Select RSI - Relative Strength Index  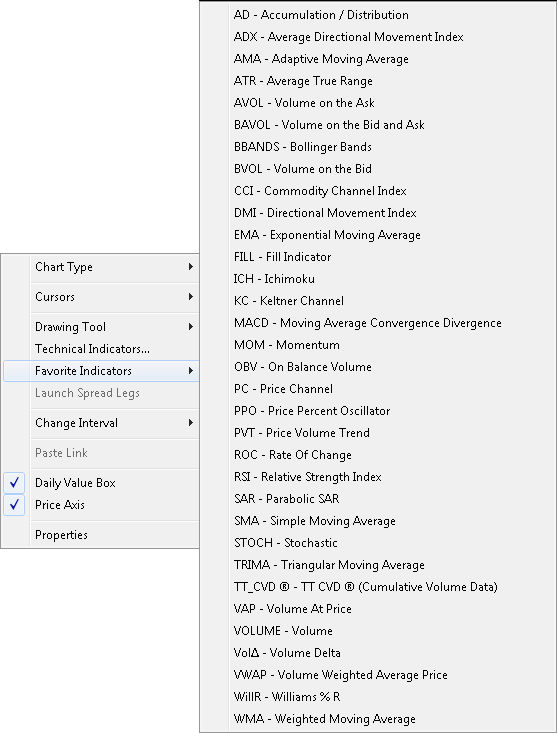pos(378,477)
